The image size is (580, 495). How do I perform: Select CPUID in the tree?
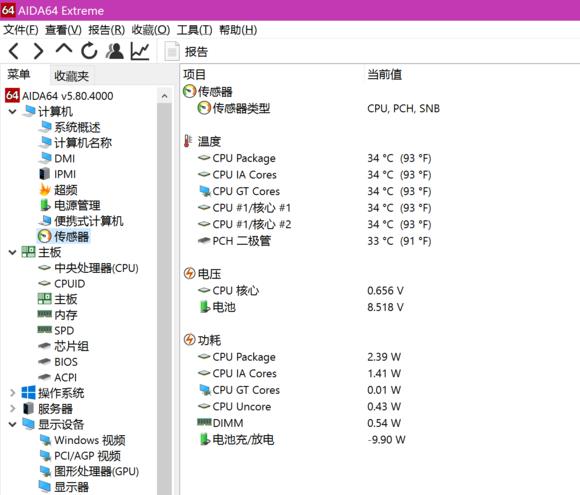point(70,284)
